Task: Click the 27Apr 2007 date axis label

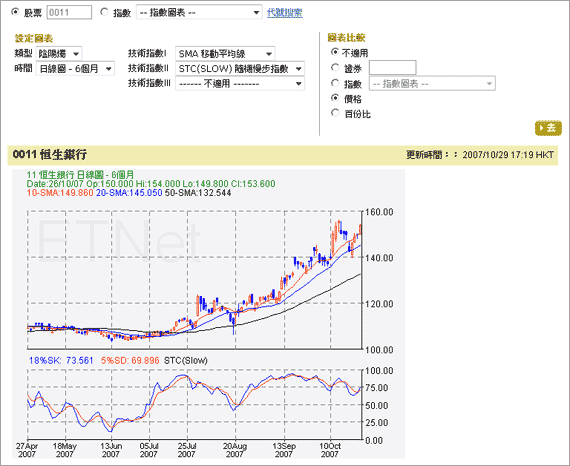Action: [27, 450]
